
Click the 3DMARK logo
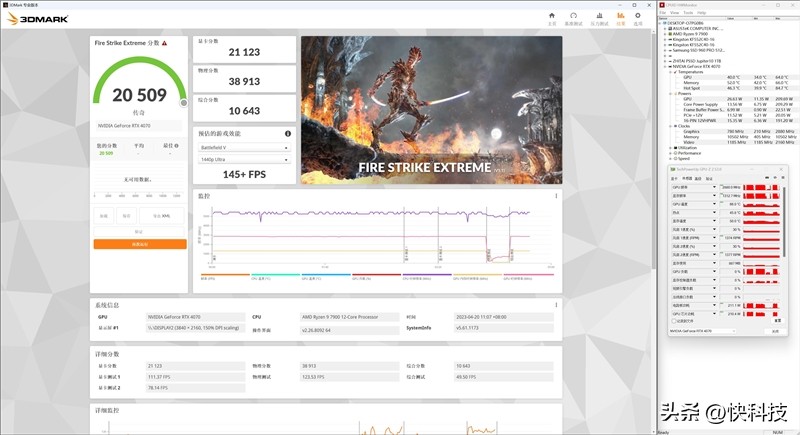(38, 19)
